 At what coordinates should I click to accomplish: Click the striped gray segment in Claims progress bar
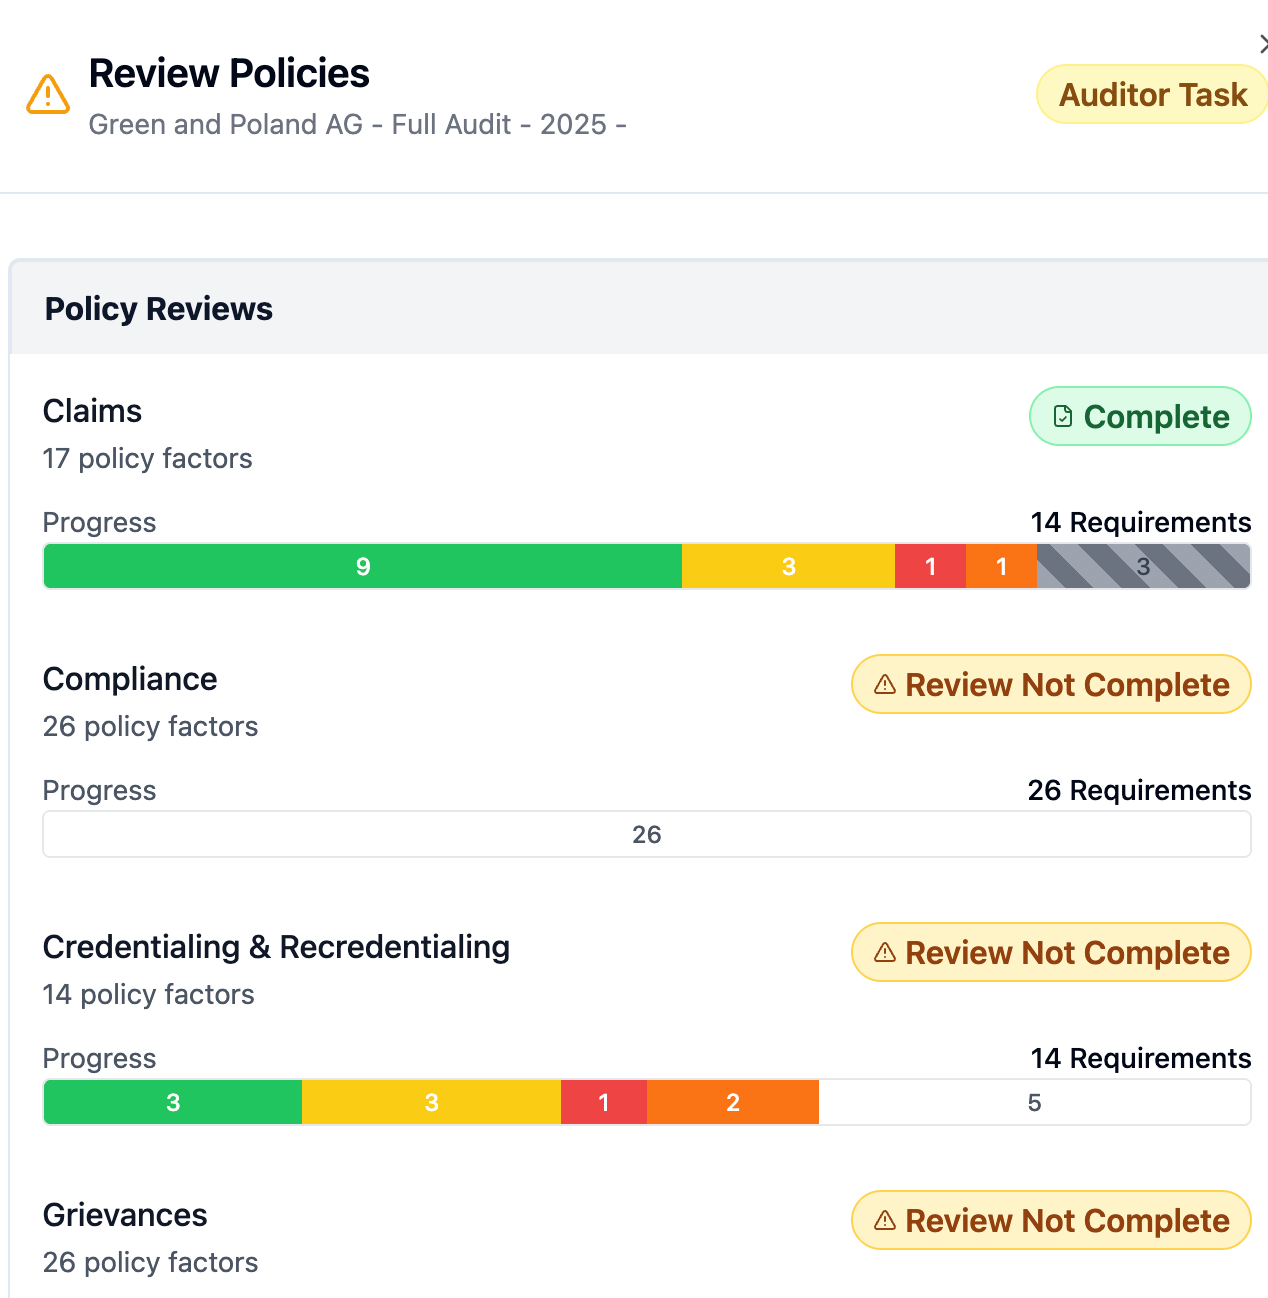tap(1143, 566)
